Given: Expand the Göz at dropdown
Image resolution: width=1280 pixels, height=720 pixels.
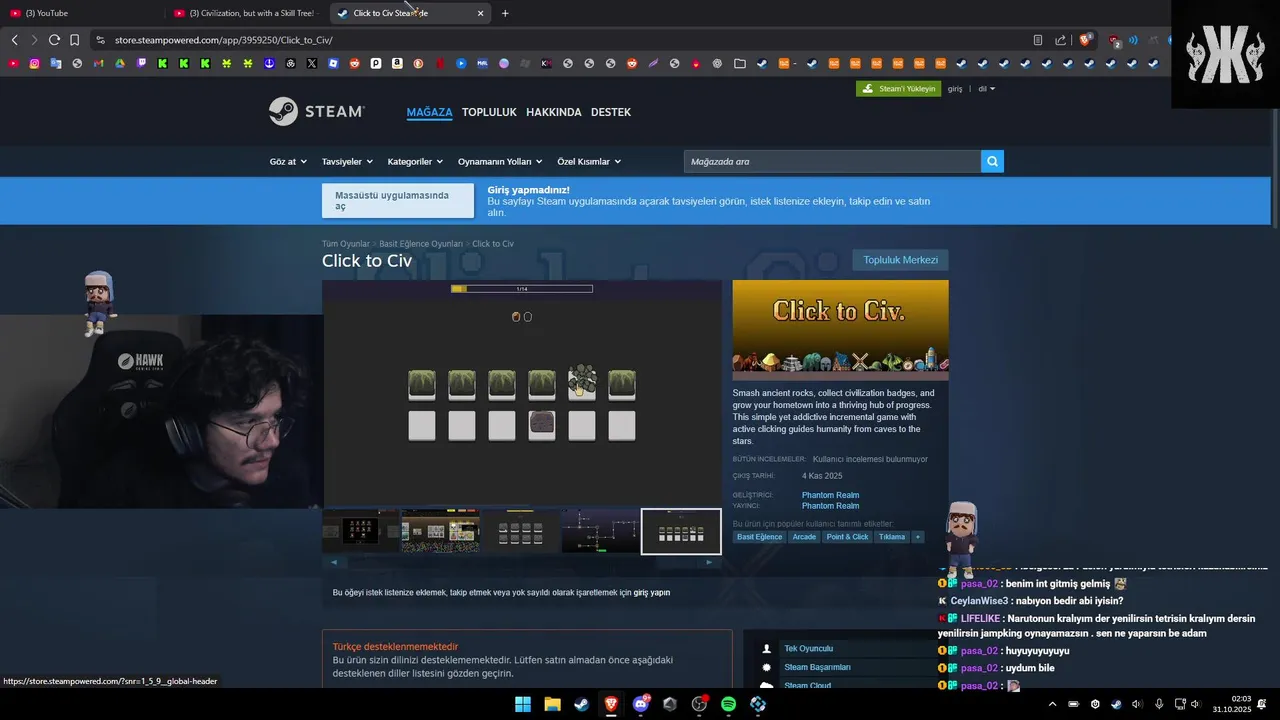Looking at the screenshot, I should pos(288,161).
